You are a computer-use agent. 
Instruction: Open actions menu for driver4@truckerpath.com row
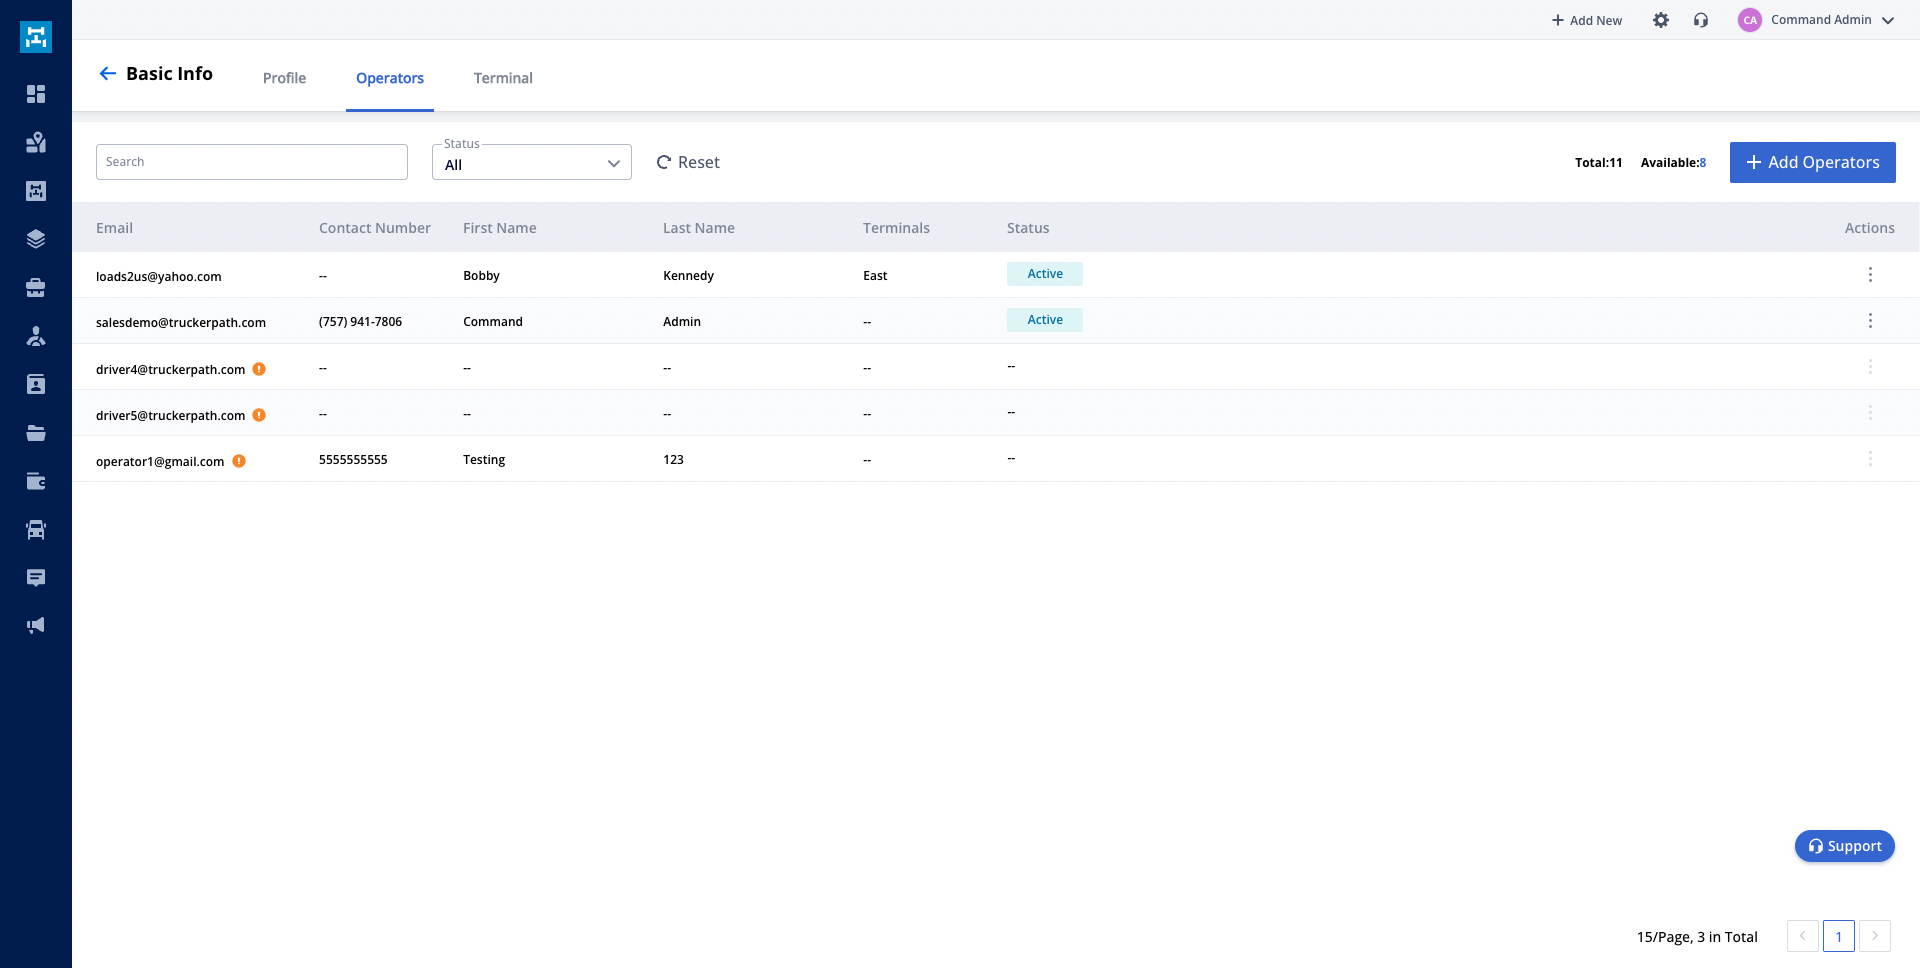[x=1870, y=367]
